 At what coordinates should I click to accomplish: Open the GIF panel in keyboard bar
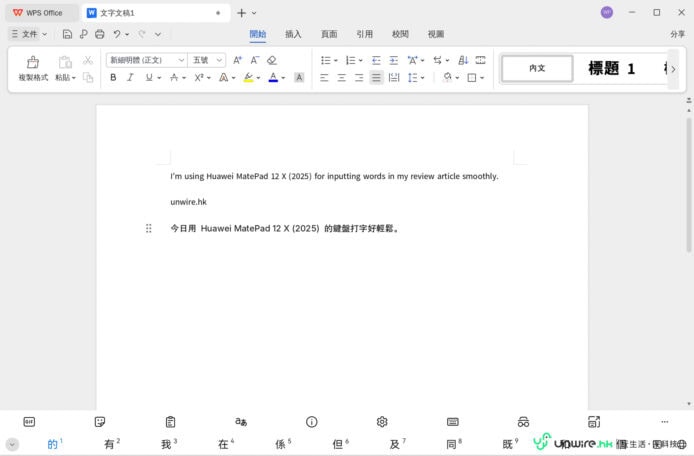pyautogui.click(x=29, y=422)
